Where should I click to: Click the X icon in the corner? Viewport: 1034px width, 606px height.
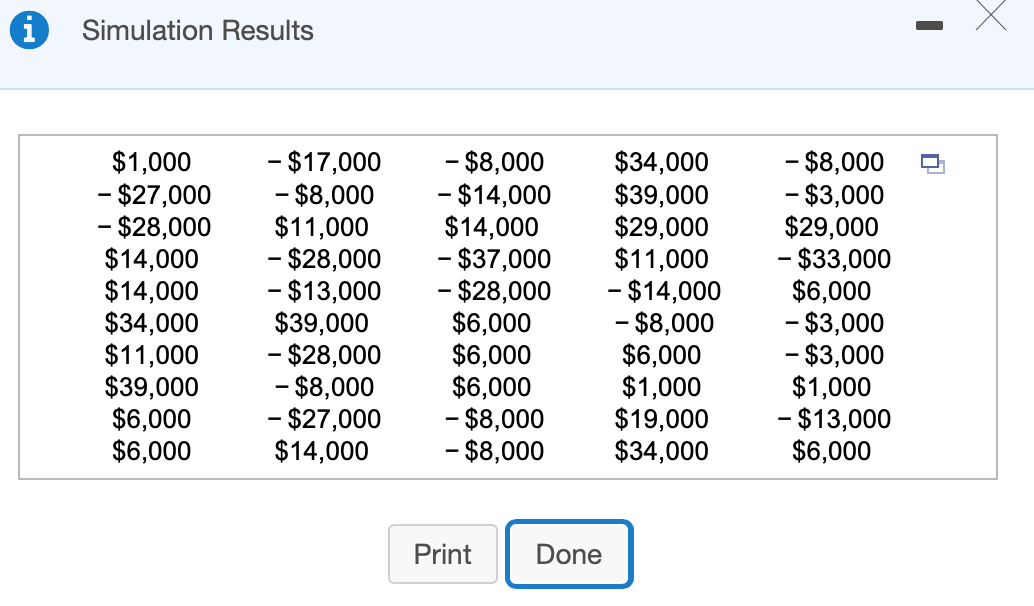[990, 17]
